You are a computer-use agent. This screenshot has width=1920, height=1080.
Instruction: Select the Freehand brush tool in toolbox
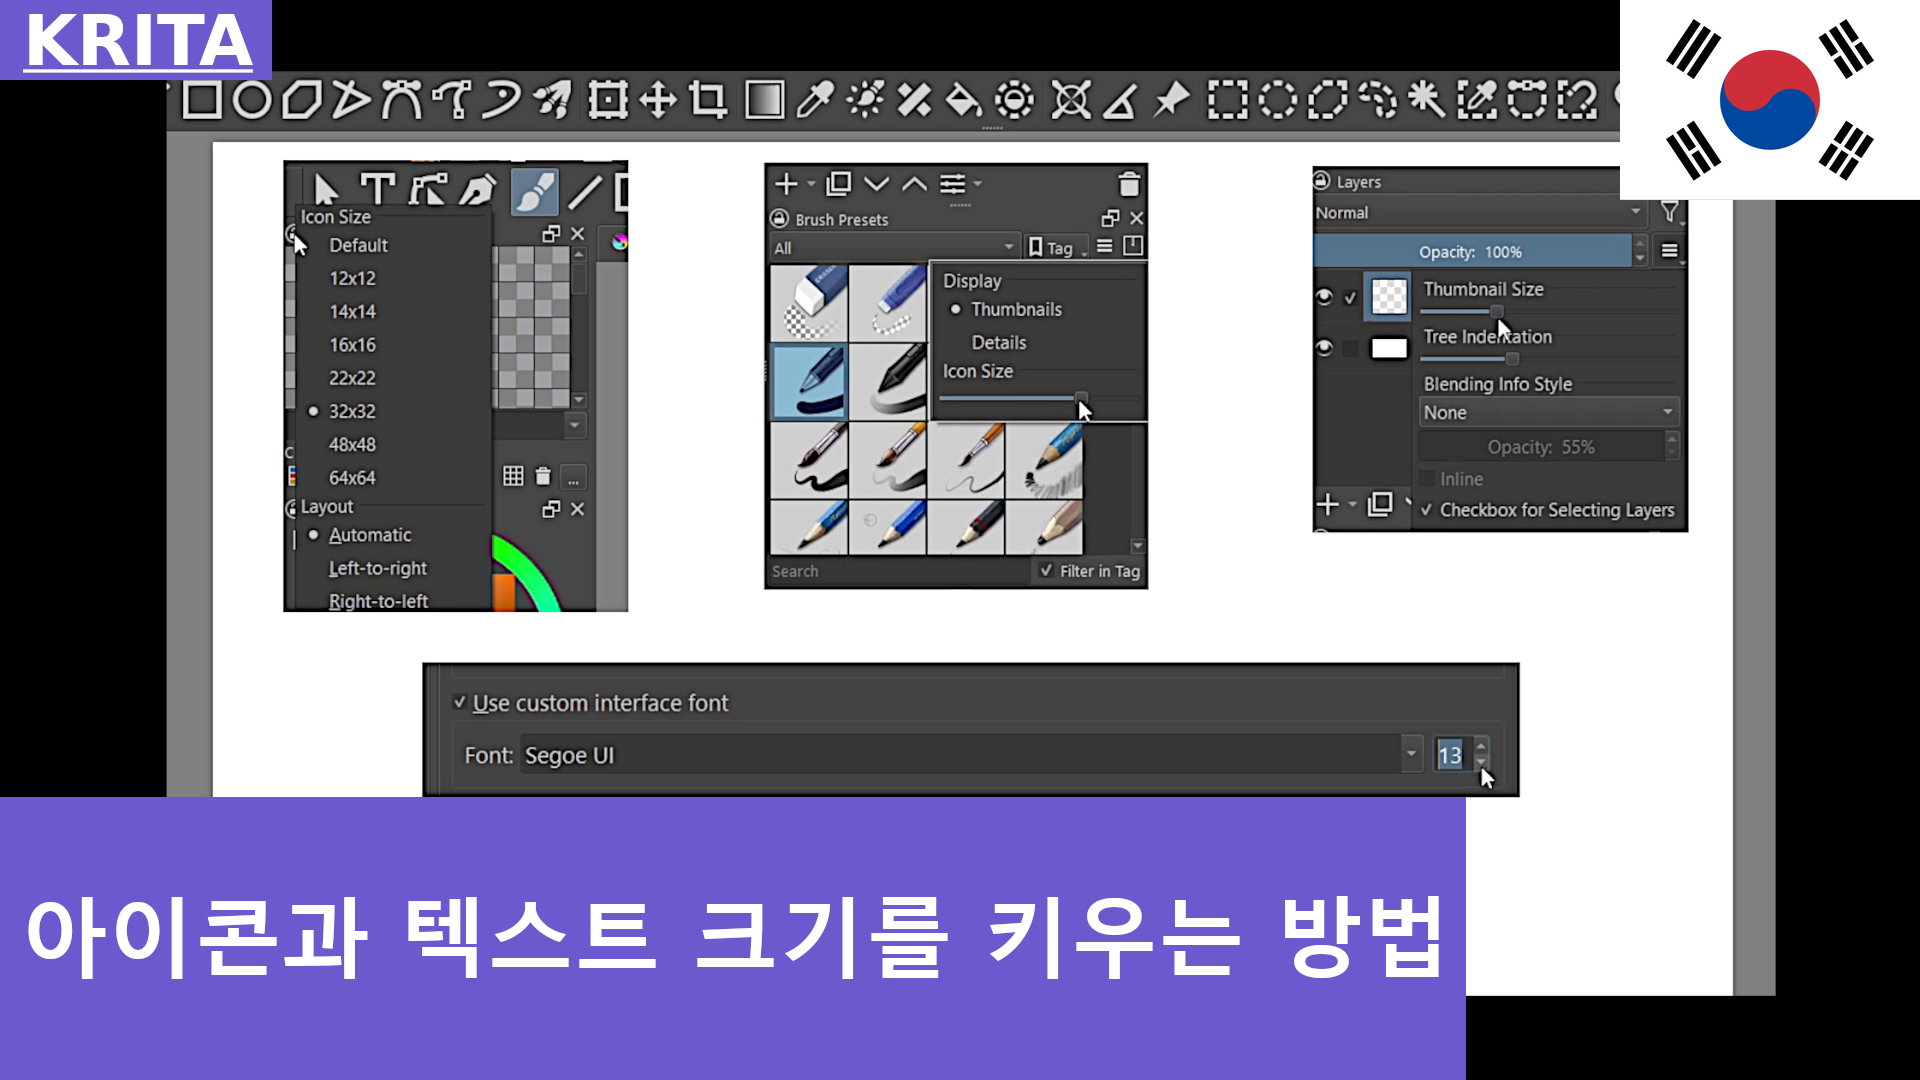coord(534,190)
